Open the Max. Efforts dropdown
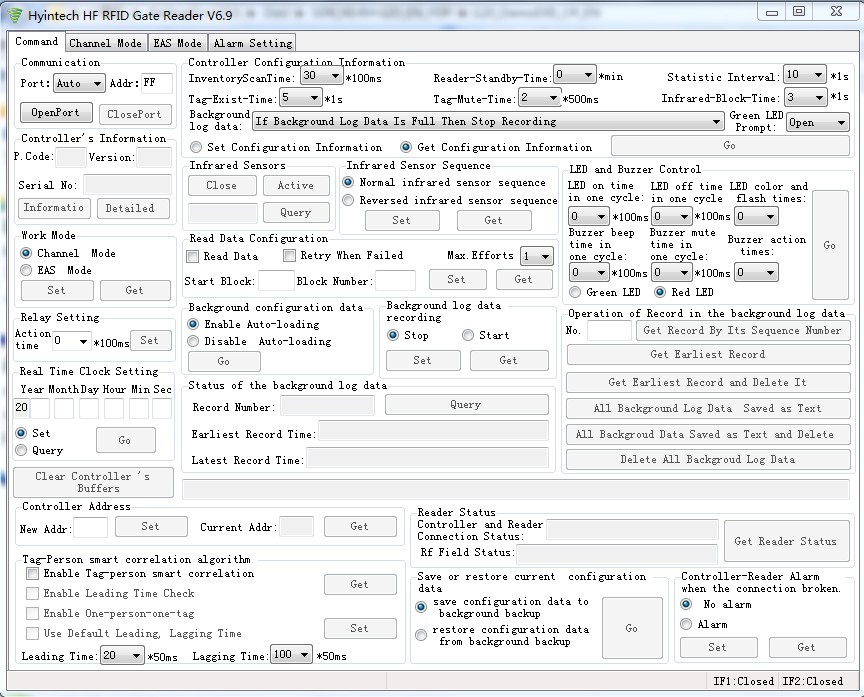 click(537, 256)
